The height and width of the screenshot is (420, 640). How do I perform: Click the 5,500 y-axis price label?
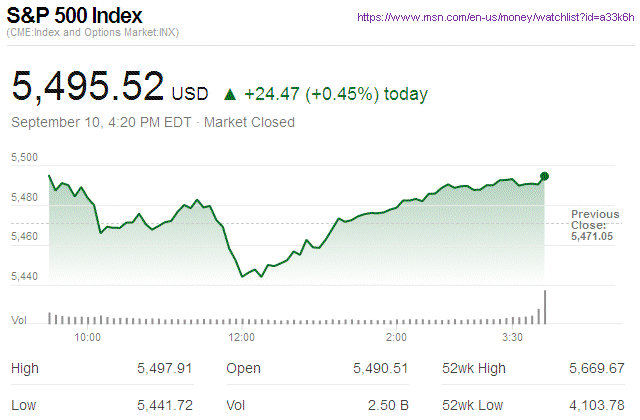point(24,158)
